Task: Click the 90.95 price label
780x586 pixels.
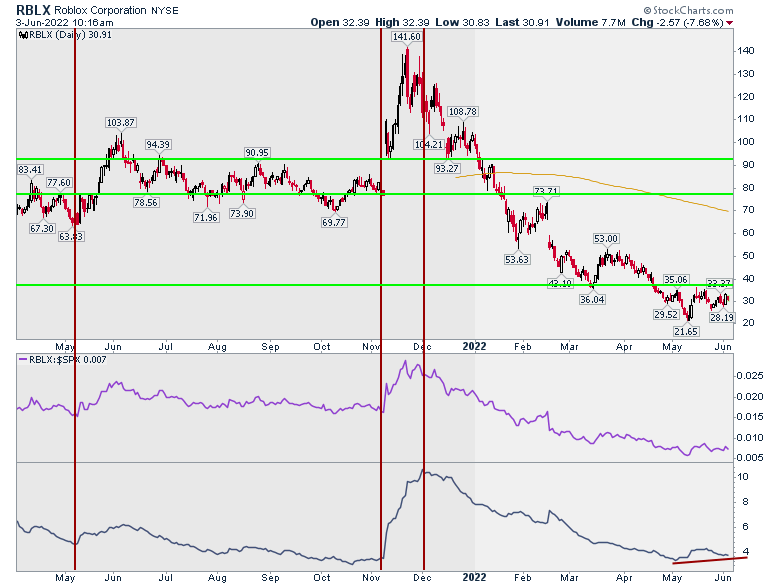Action: [x=257, y=153]
